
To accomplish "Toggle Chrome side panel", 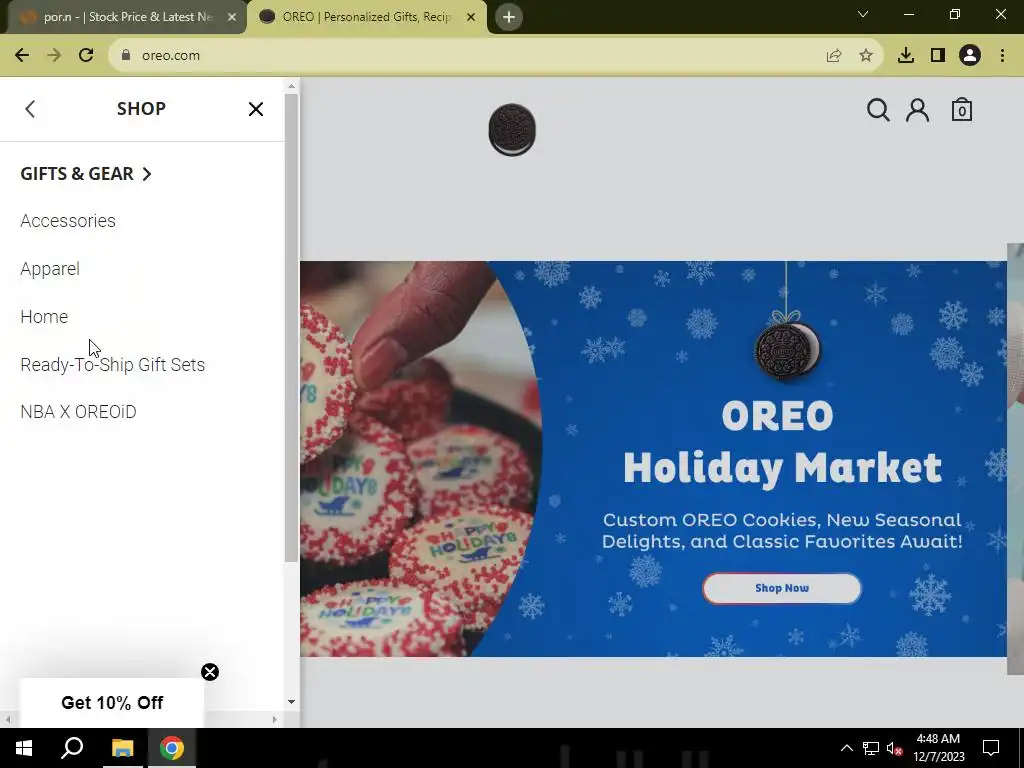I will point(938,56).
